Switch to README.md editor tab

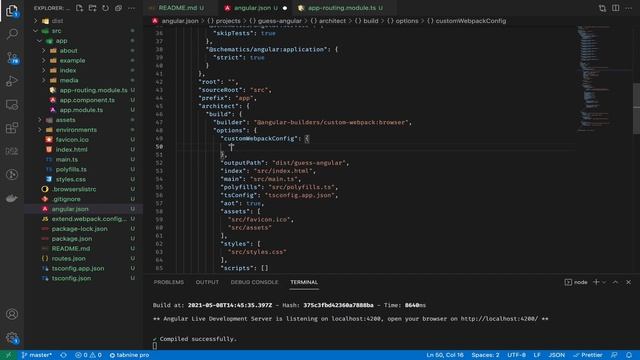click(x=178, y=8)
